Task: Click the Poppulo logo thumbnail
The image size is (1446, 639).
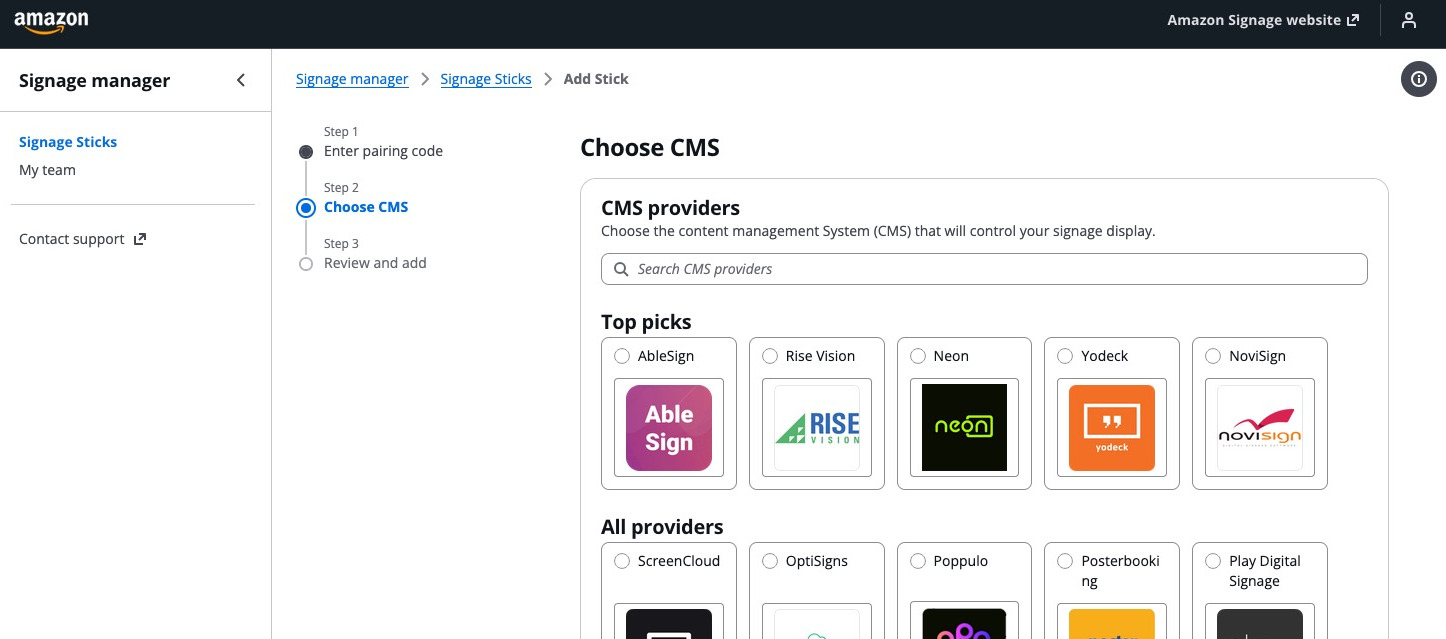Action: coord(964,624)
